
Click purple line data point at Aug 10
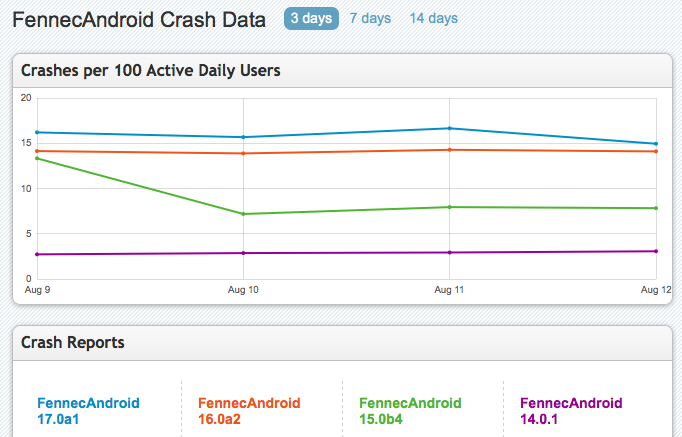tap(244, 253)
